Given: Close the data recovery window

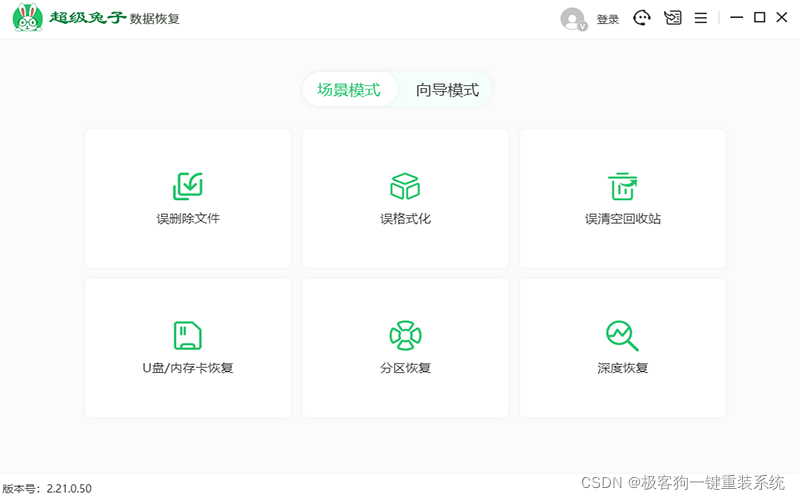Looking at the screenshot, I should (x=782, y=17).
